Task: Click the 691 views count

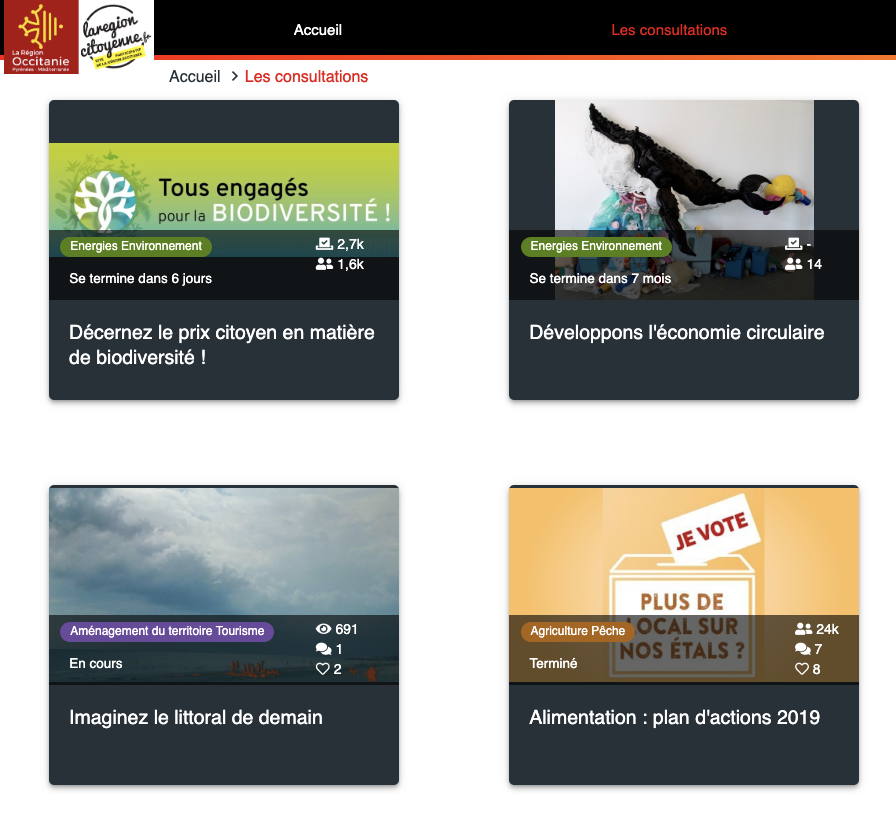Action: (x=346, y=629)
